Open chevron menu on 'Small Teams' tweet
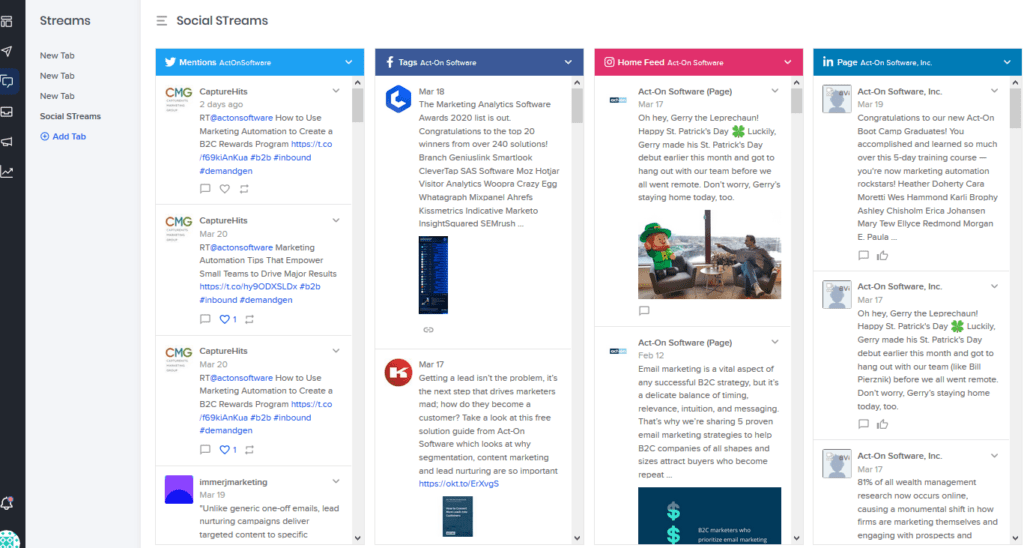 coord(336,220)
